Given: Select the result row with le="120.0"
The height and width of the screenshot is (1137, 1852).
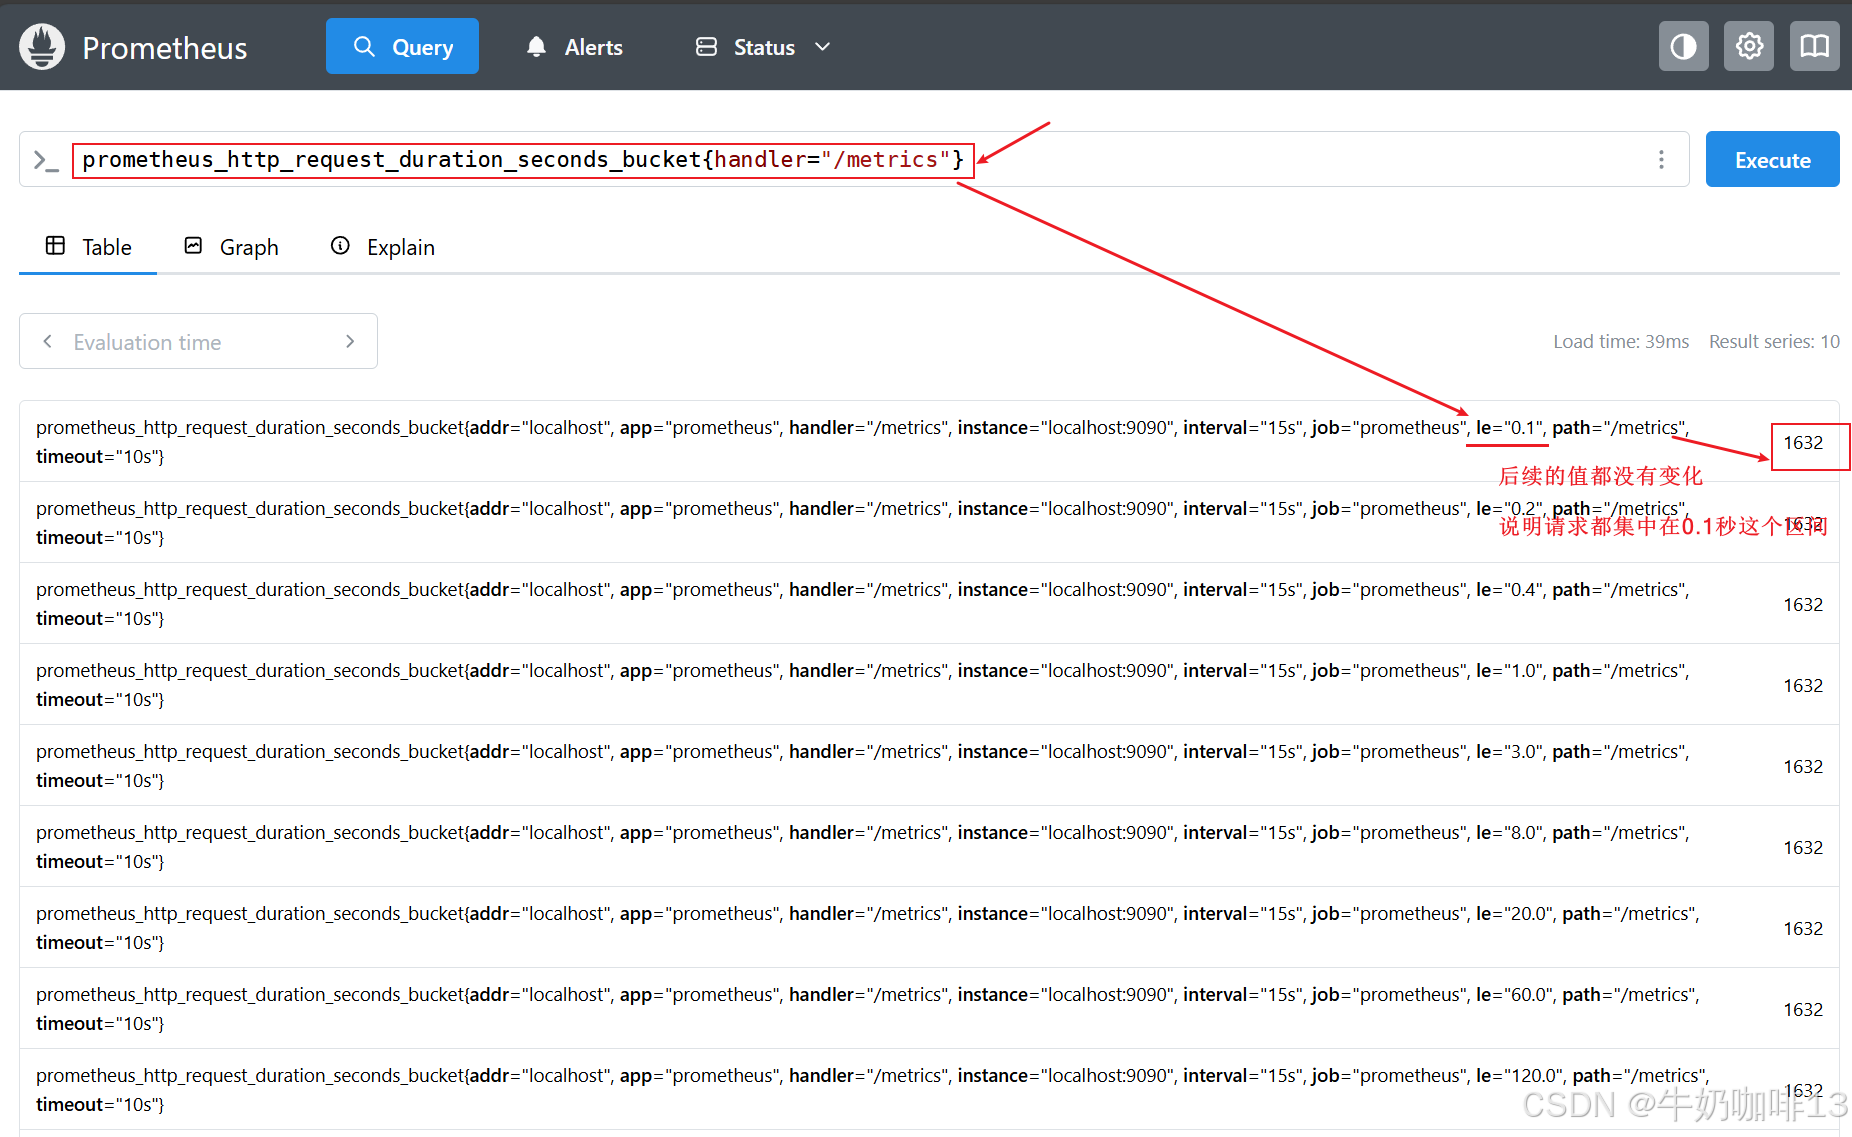Looking at the screenshot, I should point(929,1090).
